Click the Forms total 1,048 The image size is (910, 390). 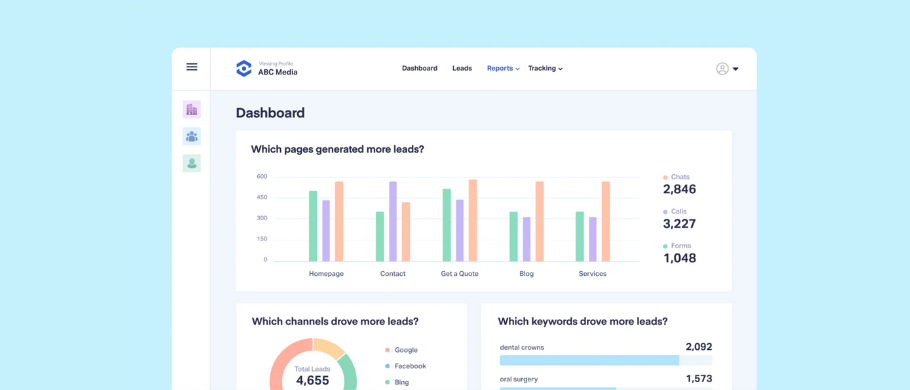point(679,258)
